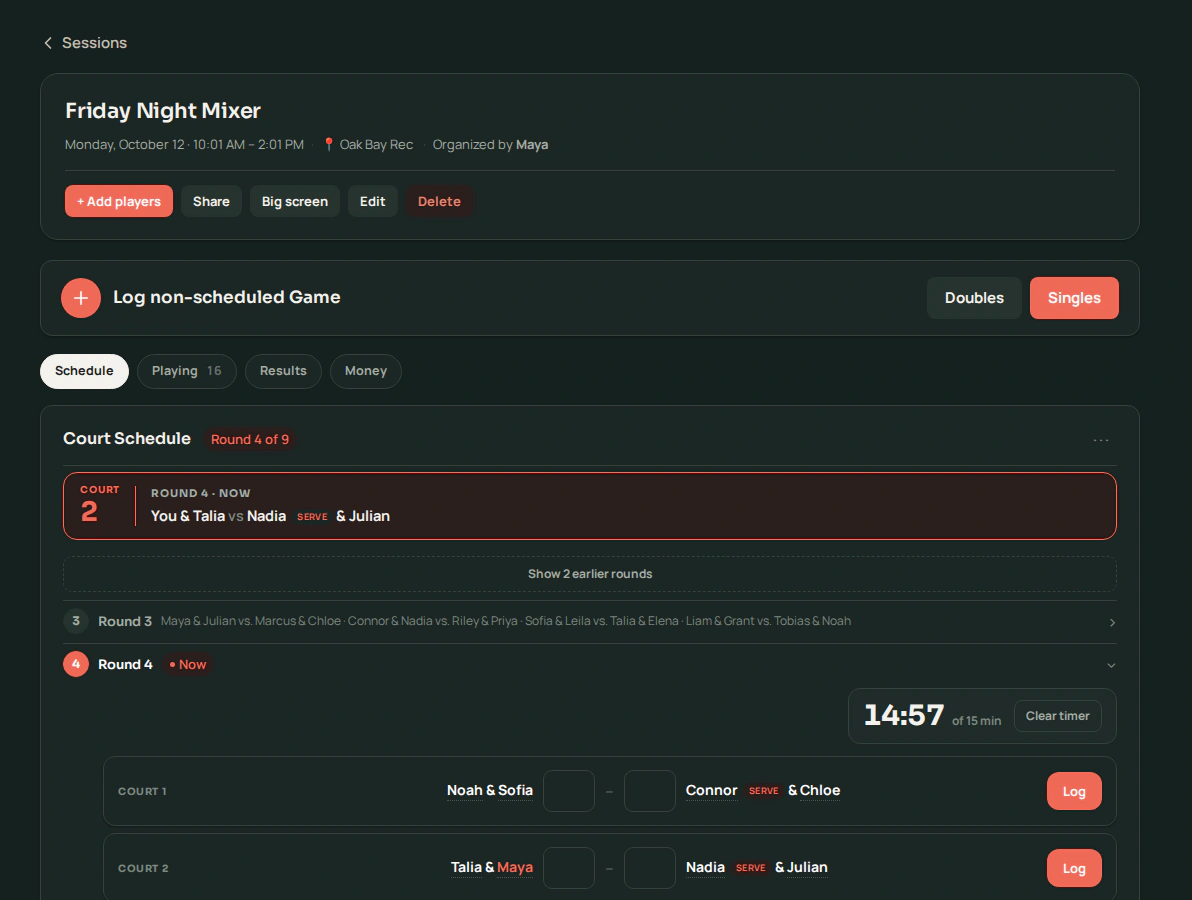The height and width of the screenshot is (900, 1192).
Task: Click the round plus icon for non-scheduled game
Action: [81, 298]
